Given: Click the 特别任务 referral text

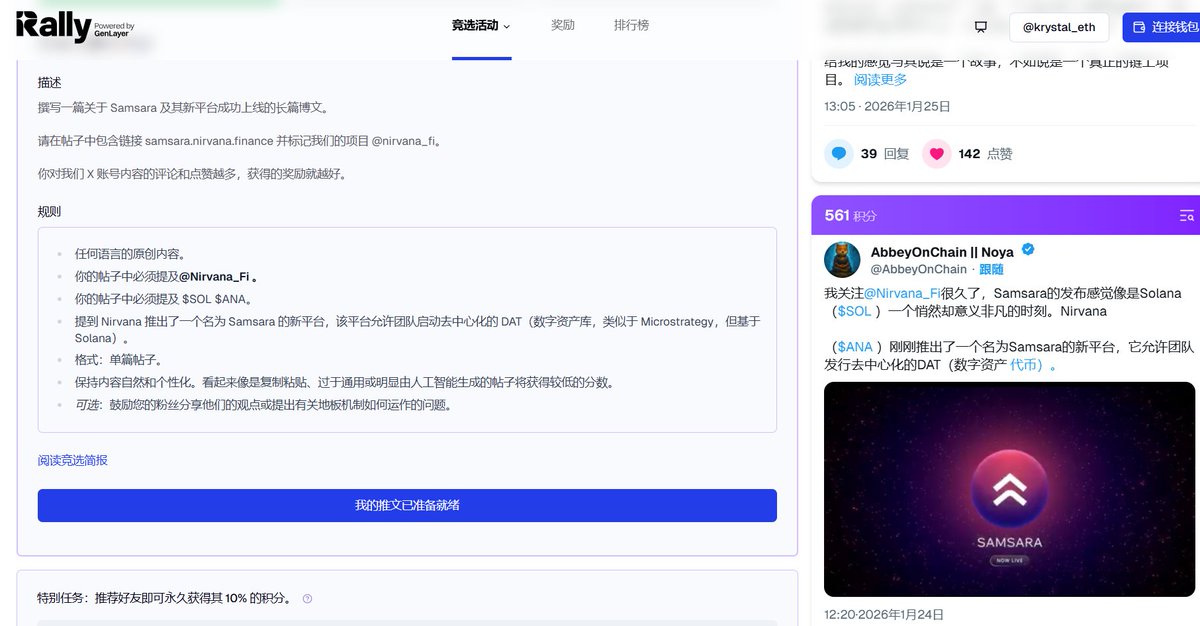Looking at the screenshot, I should [x=167, y=599].
